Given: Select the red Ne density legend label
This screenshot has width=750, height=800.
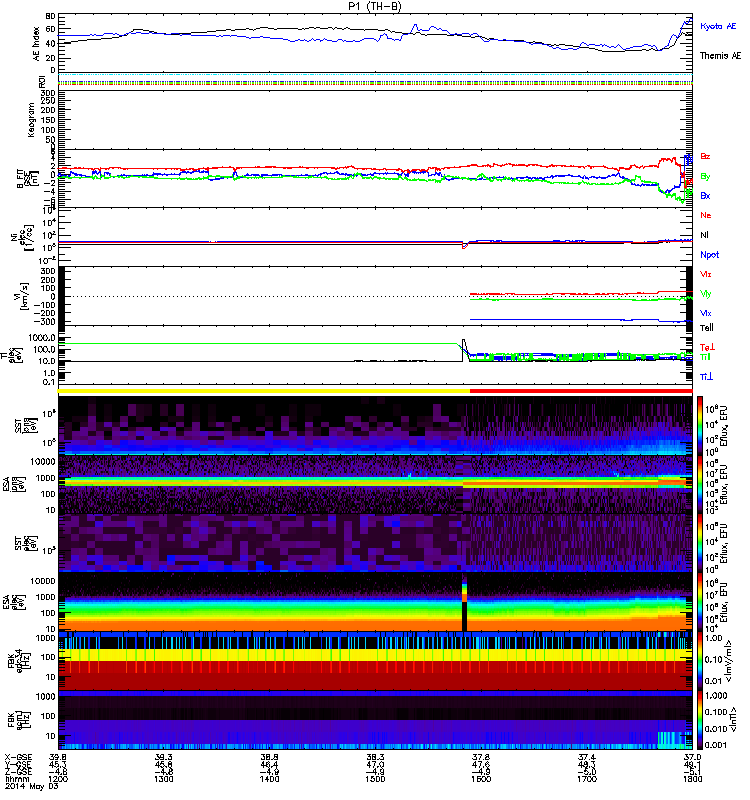Looking at the screenshot, I should pos(705,215).
